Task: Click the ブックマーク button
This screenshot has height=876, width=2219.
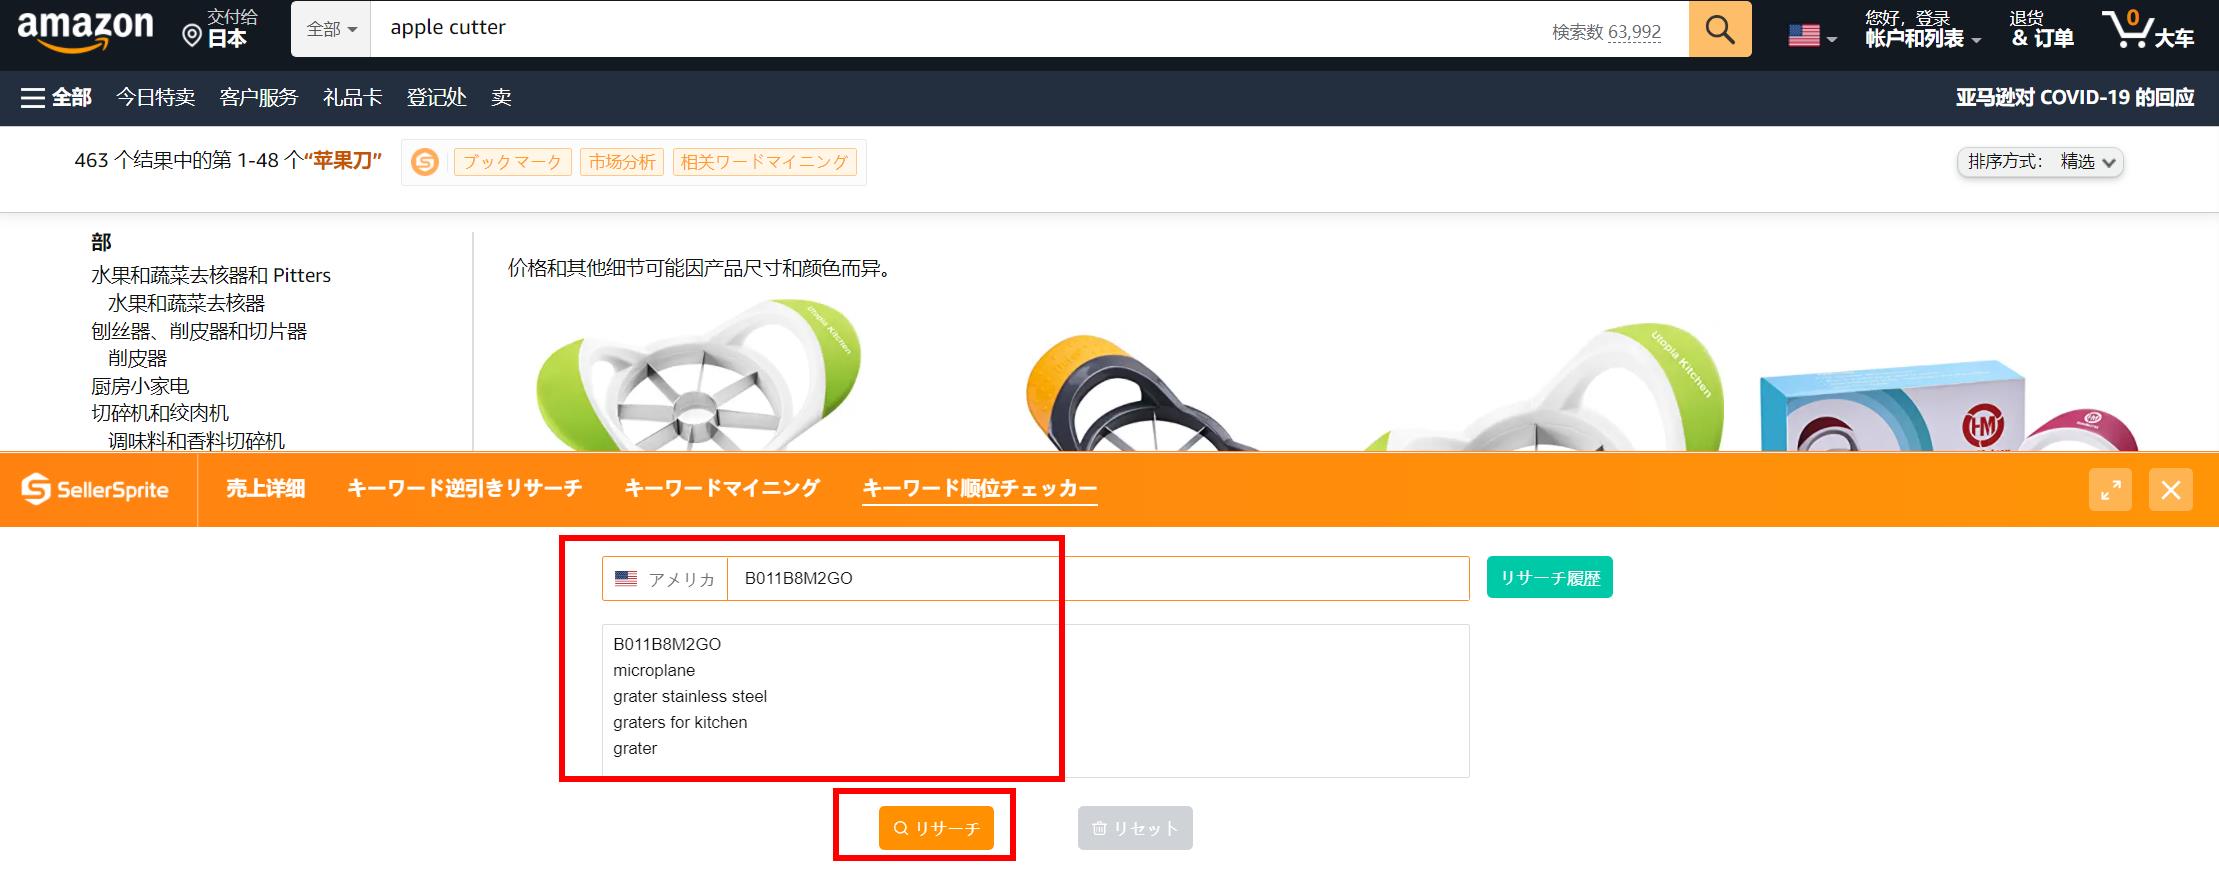Action: pyautogui.click(x=513, y=162)
